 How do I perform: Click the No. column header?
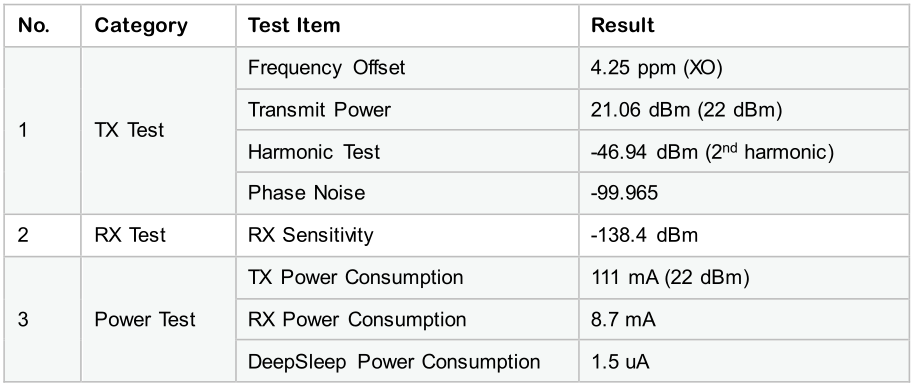tap(43, 26)
